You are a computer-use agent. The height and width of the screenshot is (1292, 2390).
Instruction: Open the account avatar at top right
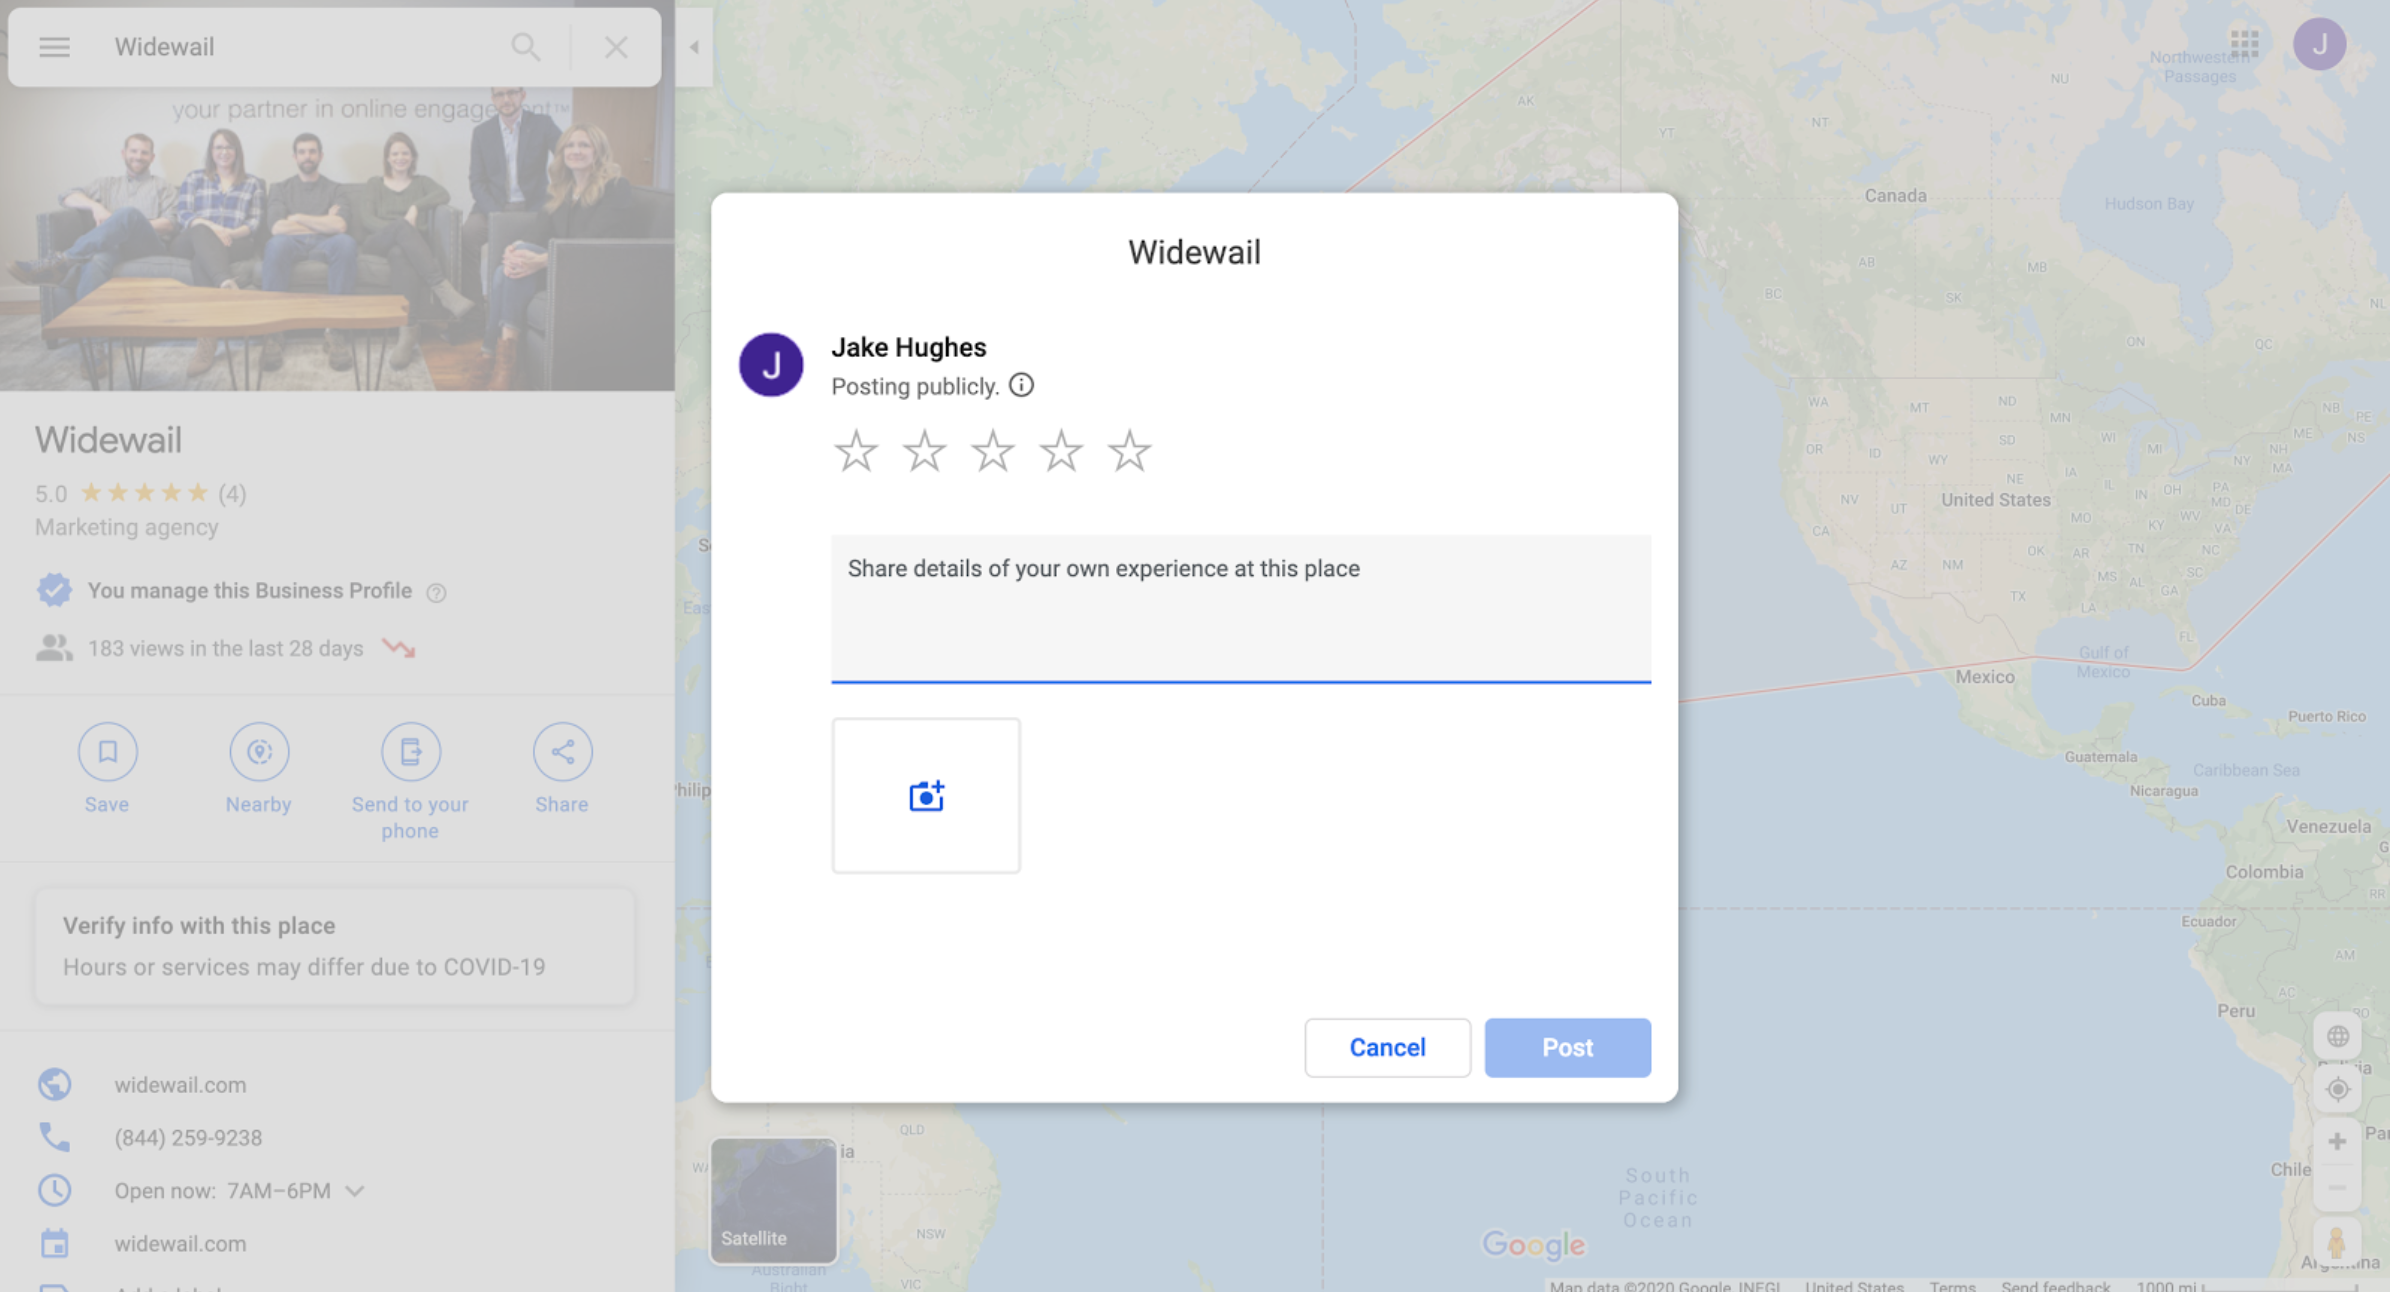coord(2319,44)
